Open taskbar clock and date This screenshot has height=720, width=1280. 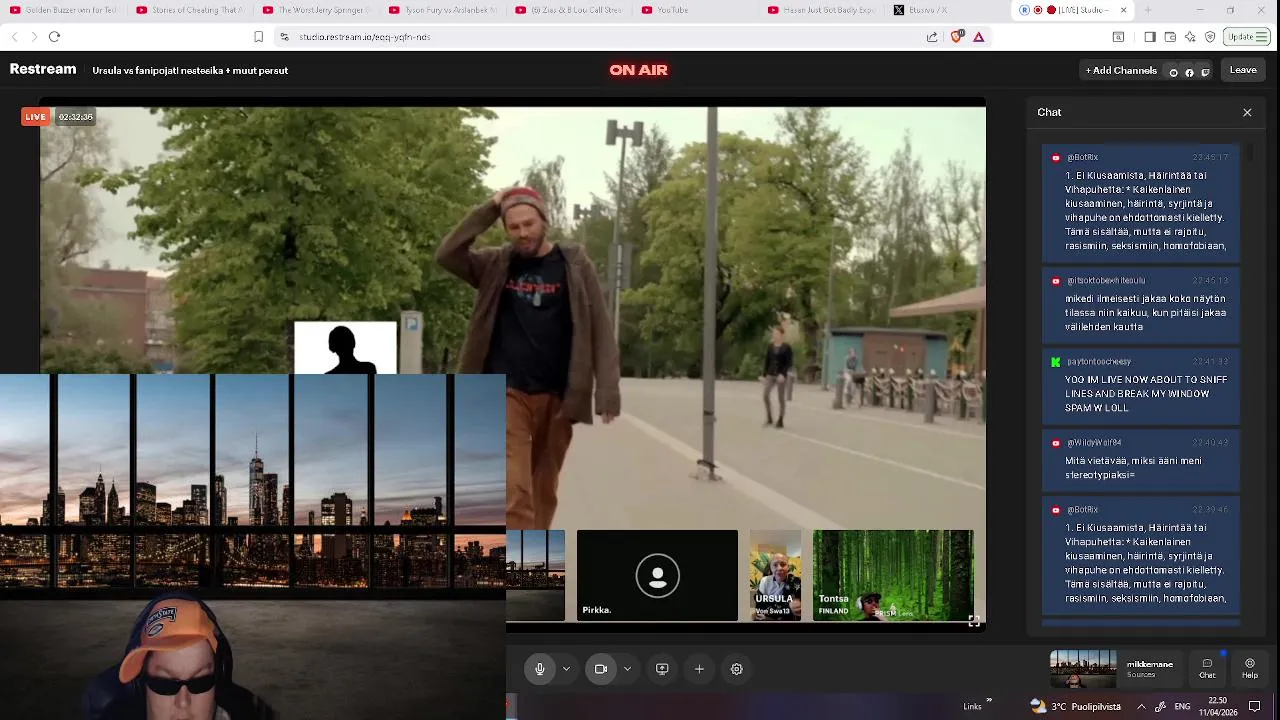coord(1218,706)
